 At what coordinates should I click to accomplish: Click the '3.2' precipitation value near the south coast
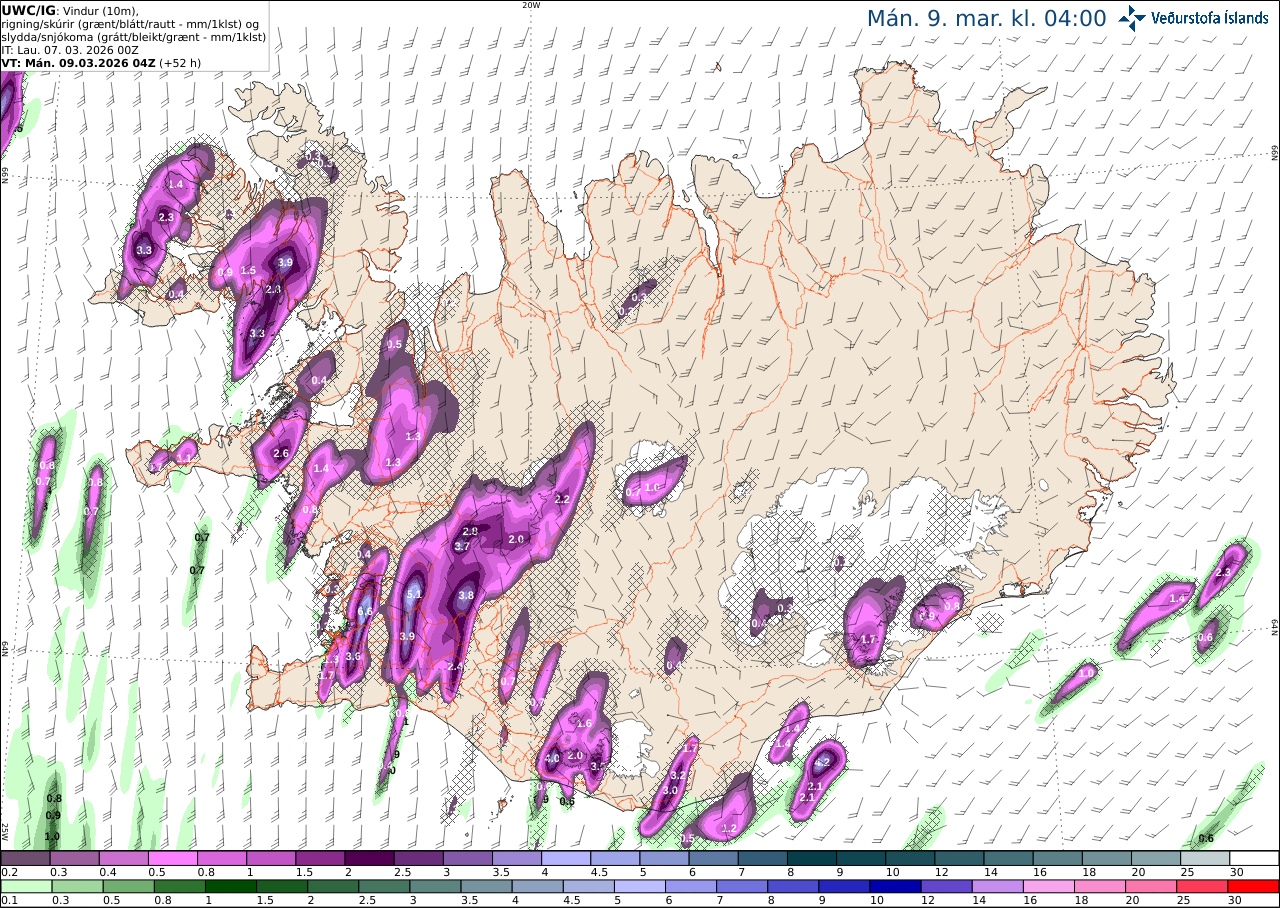click(x=677, y=776)
